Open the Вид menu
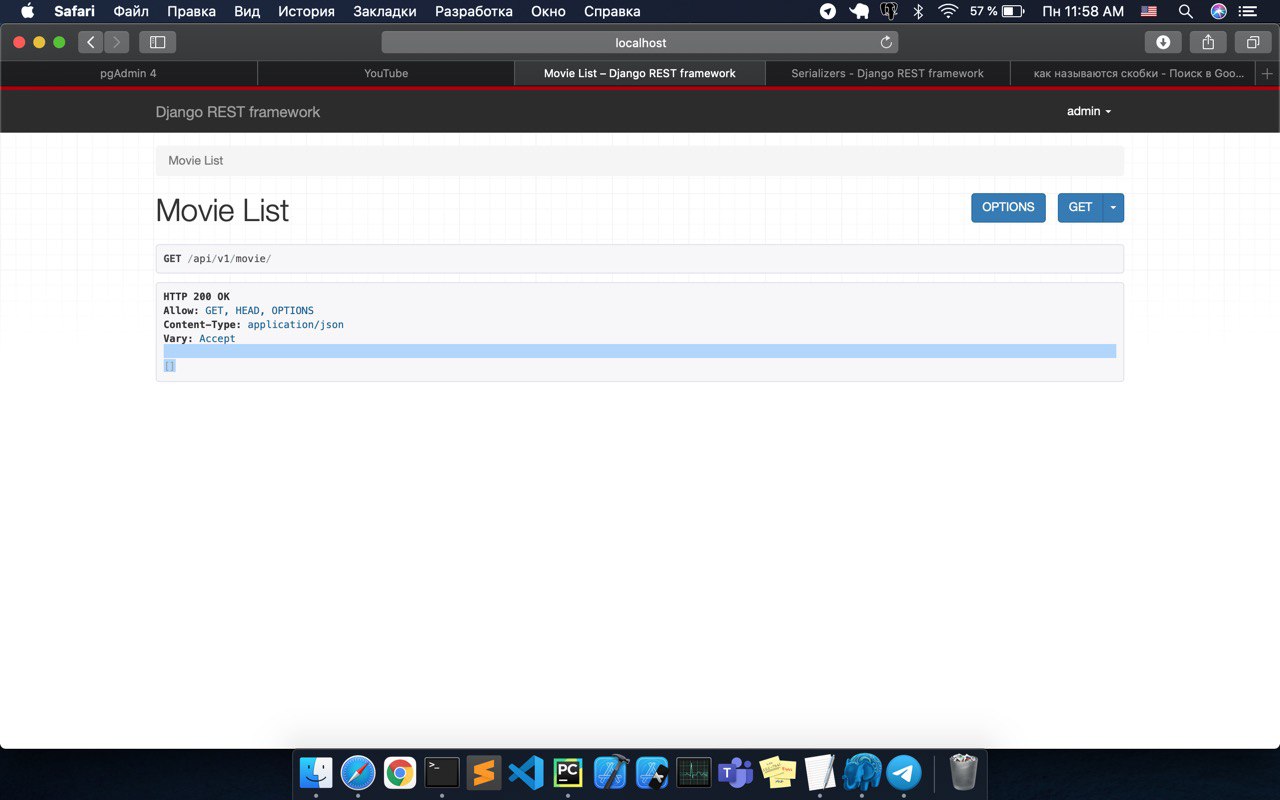This screenshot has width=1280, height=800. 247,12
